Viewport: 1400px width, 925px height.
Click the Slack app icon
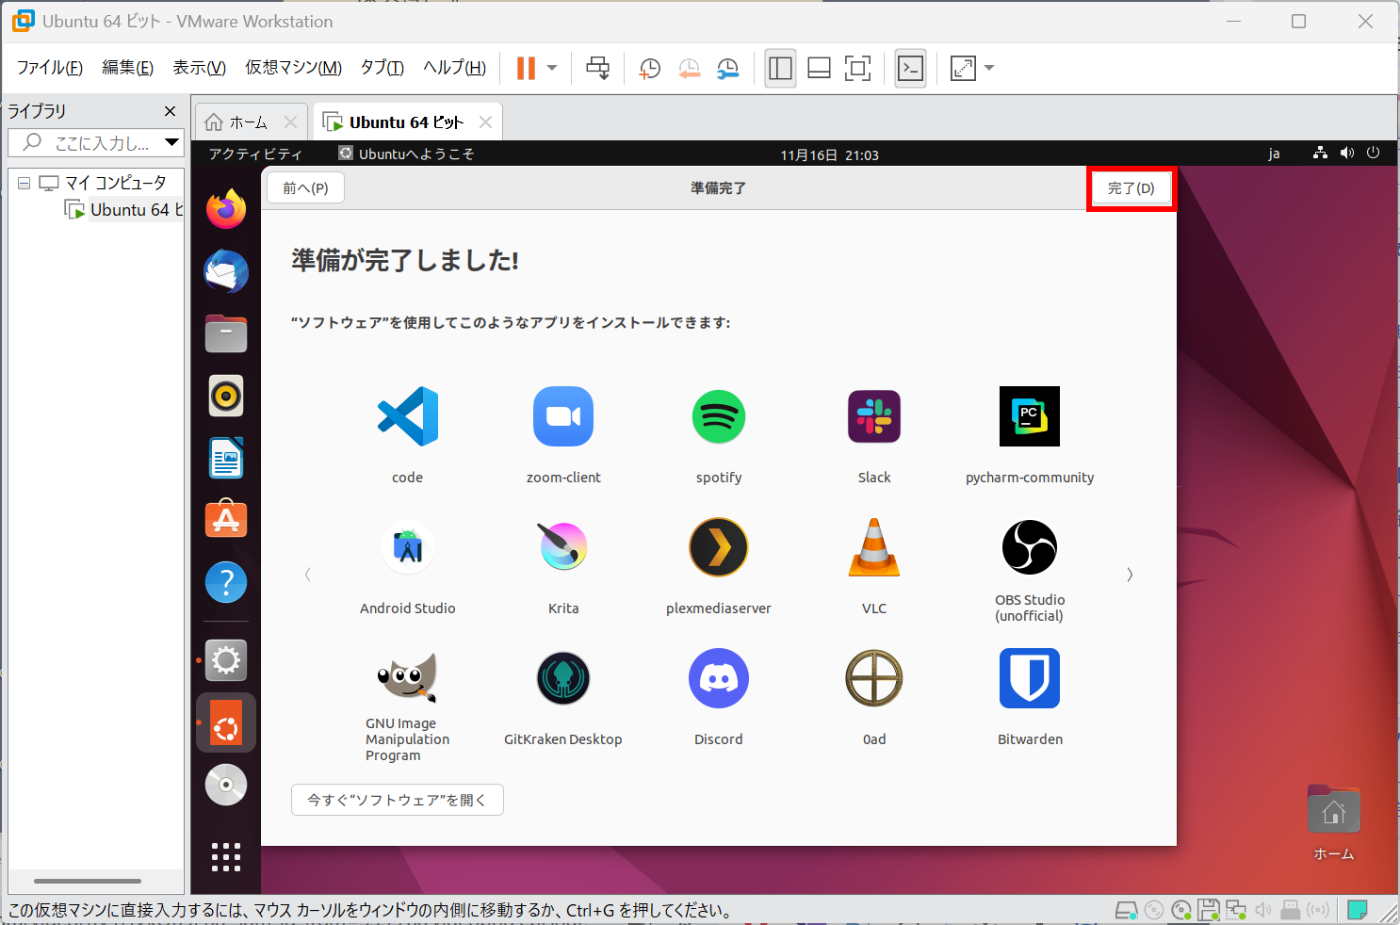874,416
